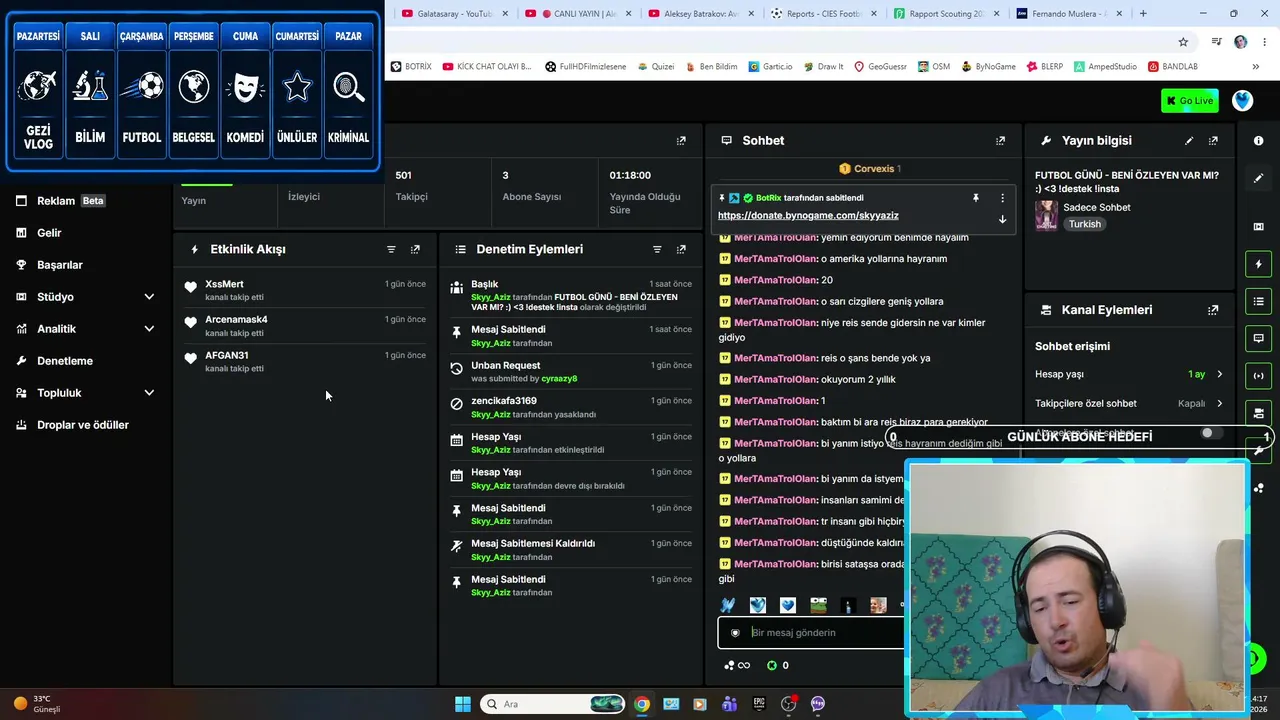Toggle the lightning activity feed sidebar icon
This screenshot has height=720, width=1280.
[1258, 264]
